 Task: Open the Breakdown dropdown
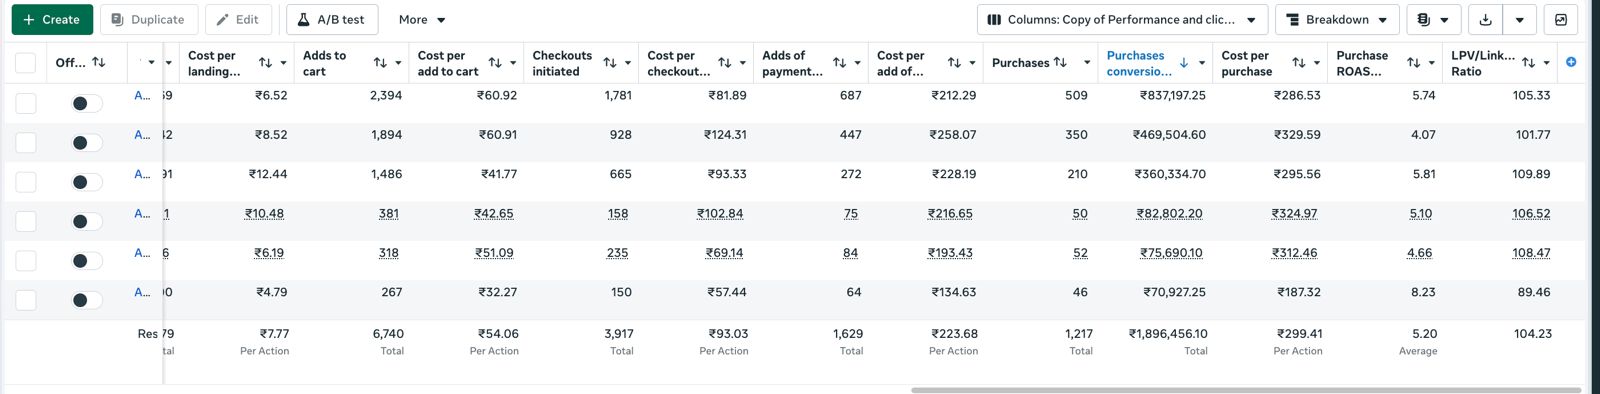(x=1337, y=20)
